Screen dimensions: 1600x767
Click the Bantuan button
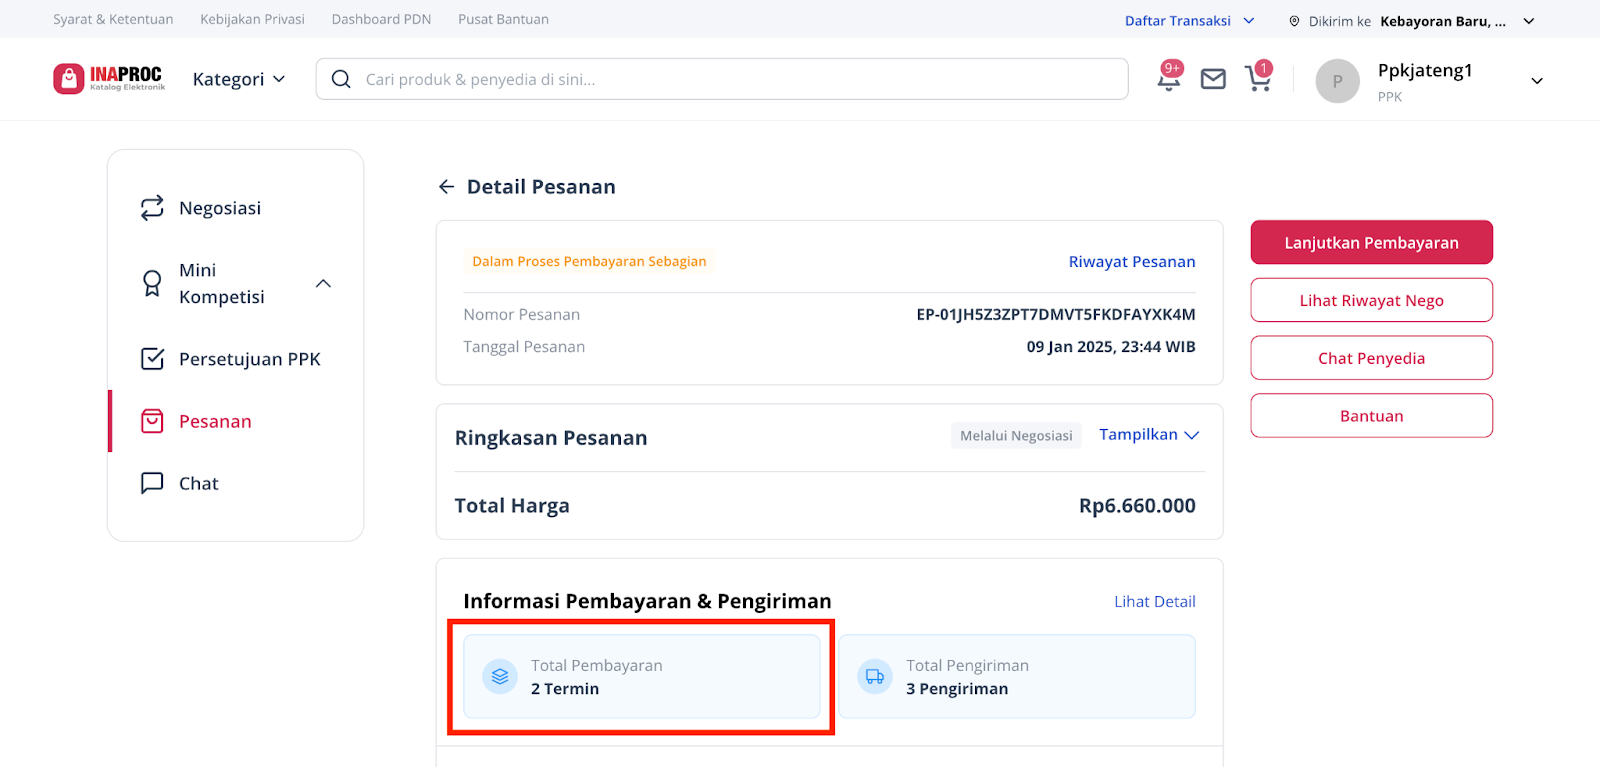1371,416
